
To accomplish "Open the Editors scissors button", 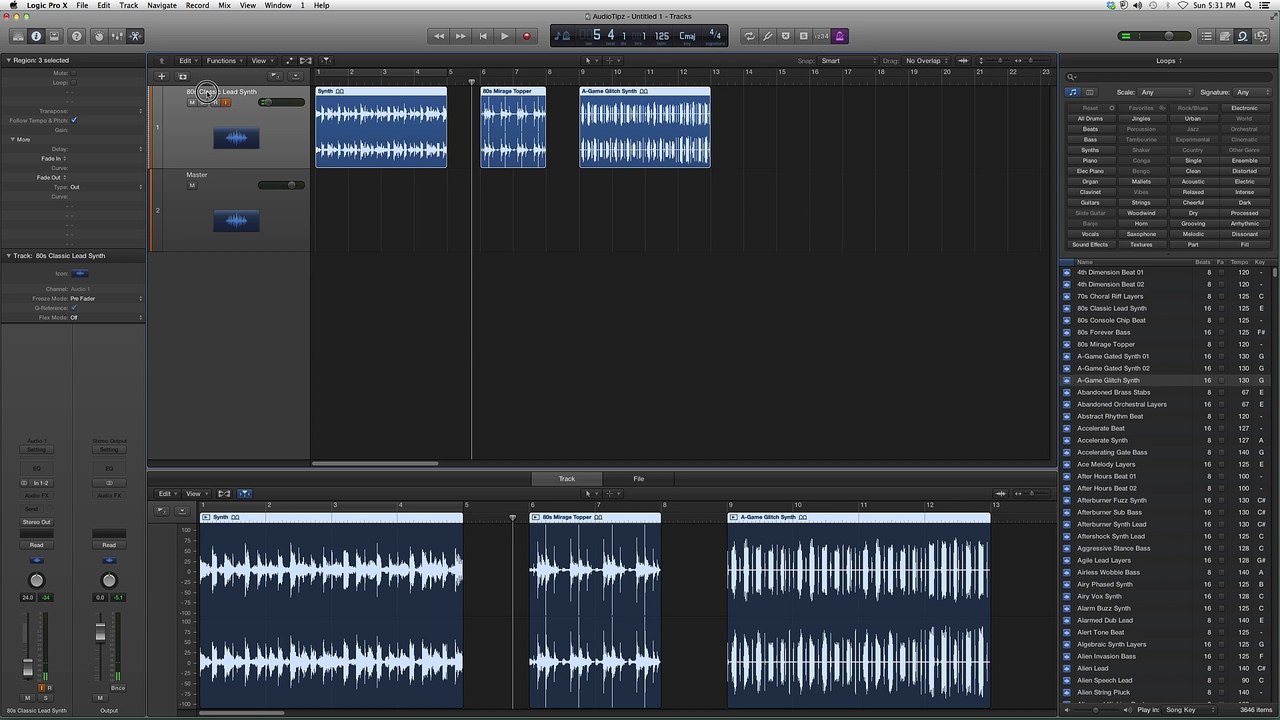I will [x=135, y=36].
